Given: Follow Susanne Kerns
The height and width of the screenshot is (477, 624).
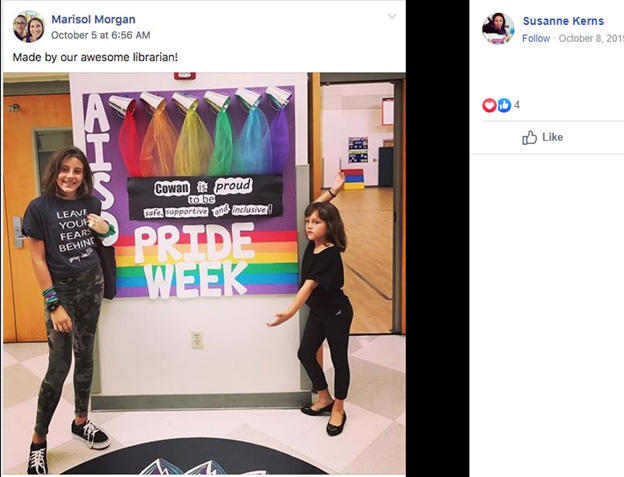Looking at the screenshot, I should tap(536, 38).
